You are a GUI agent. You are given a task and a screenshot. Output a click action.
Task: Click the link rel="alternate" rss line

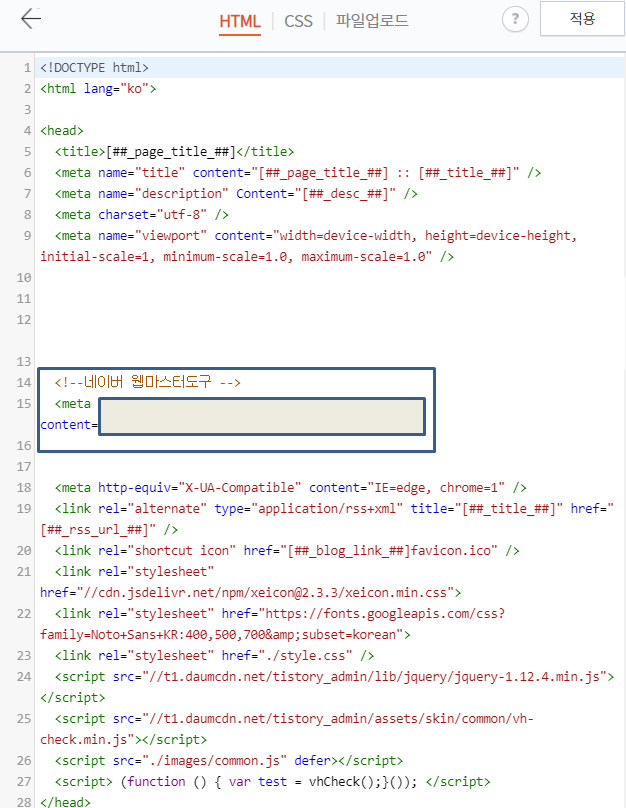[x=334, y=509]
